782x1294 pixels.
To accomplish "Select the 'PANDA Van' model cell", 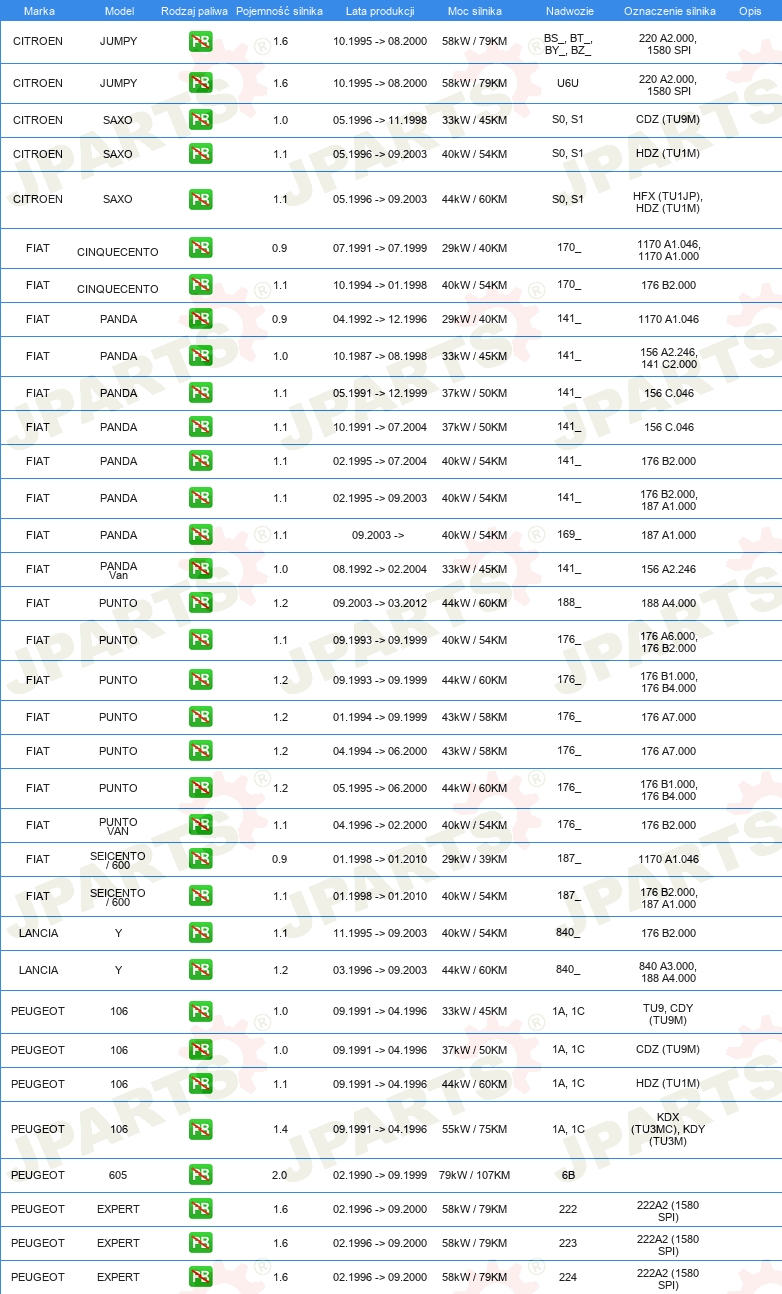I will point(119,570).
